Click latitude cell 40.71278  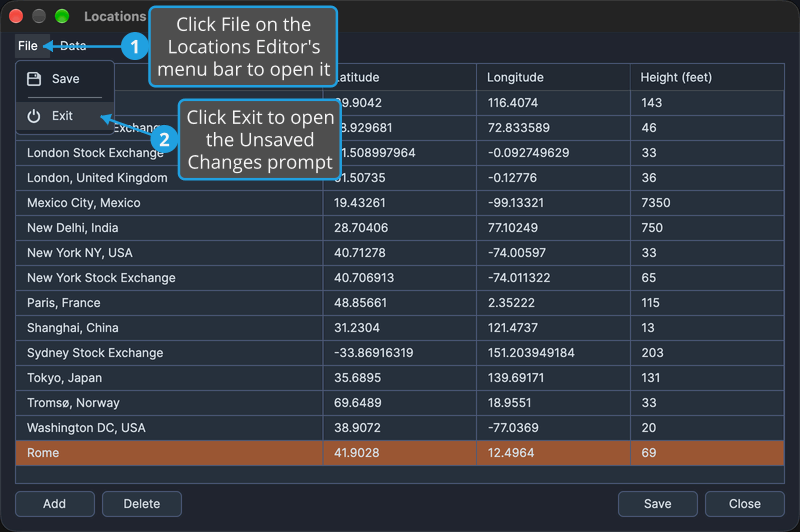399,253
